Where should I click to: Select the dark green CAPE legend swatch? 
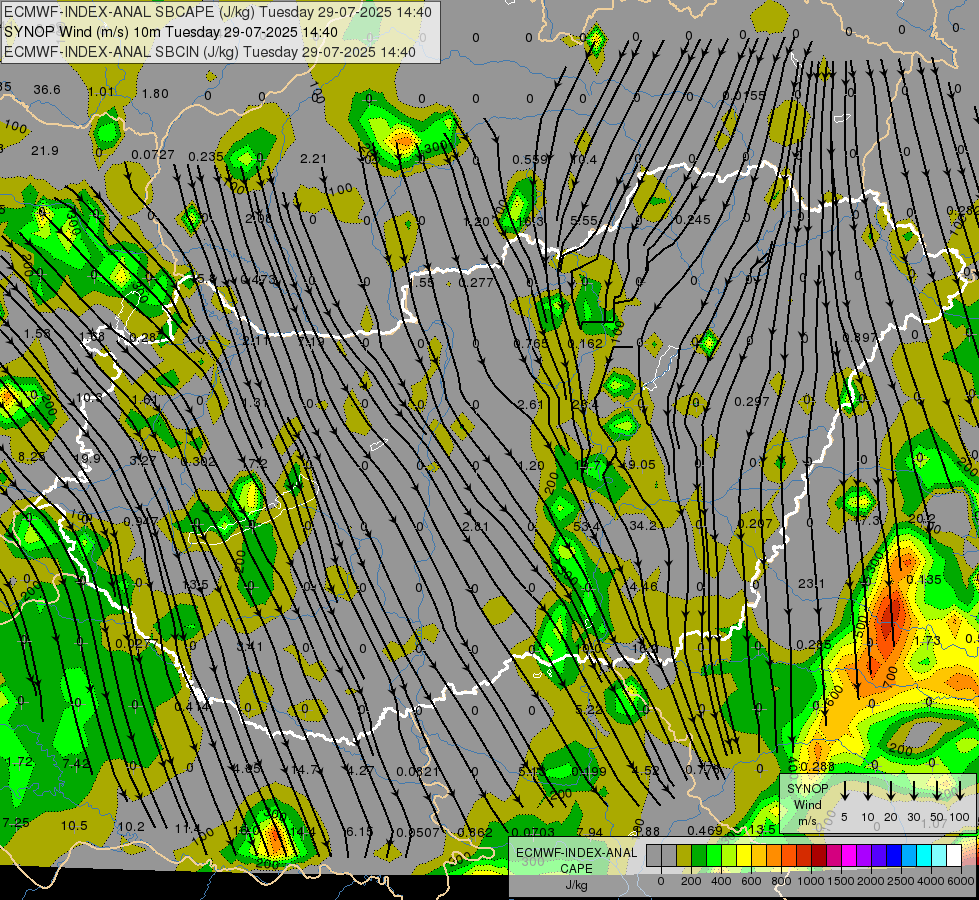pos(699,855)
